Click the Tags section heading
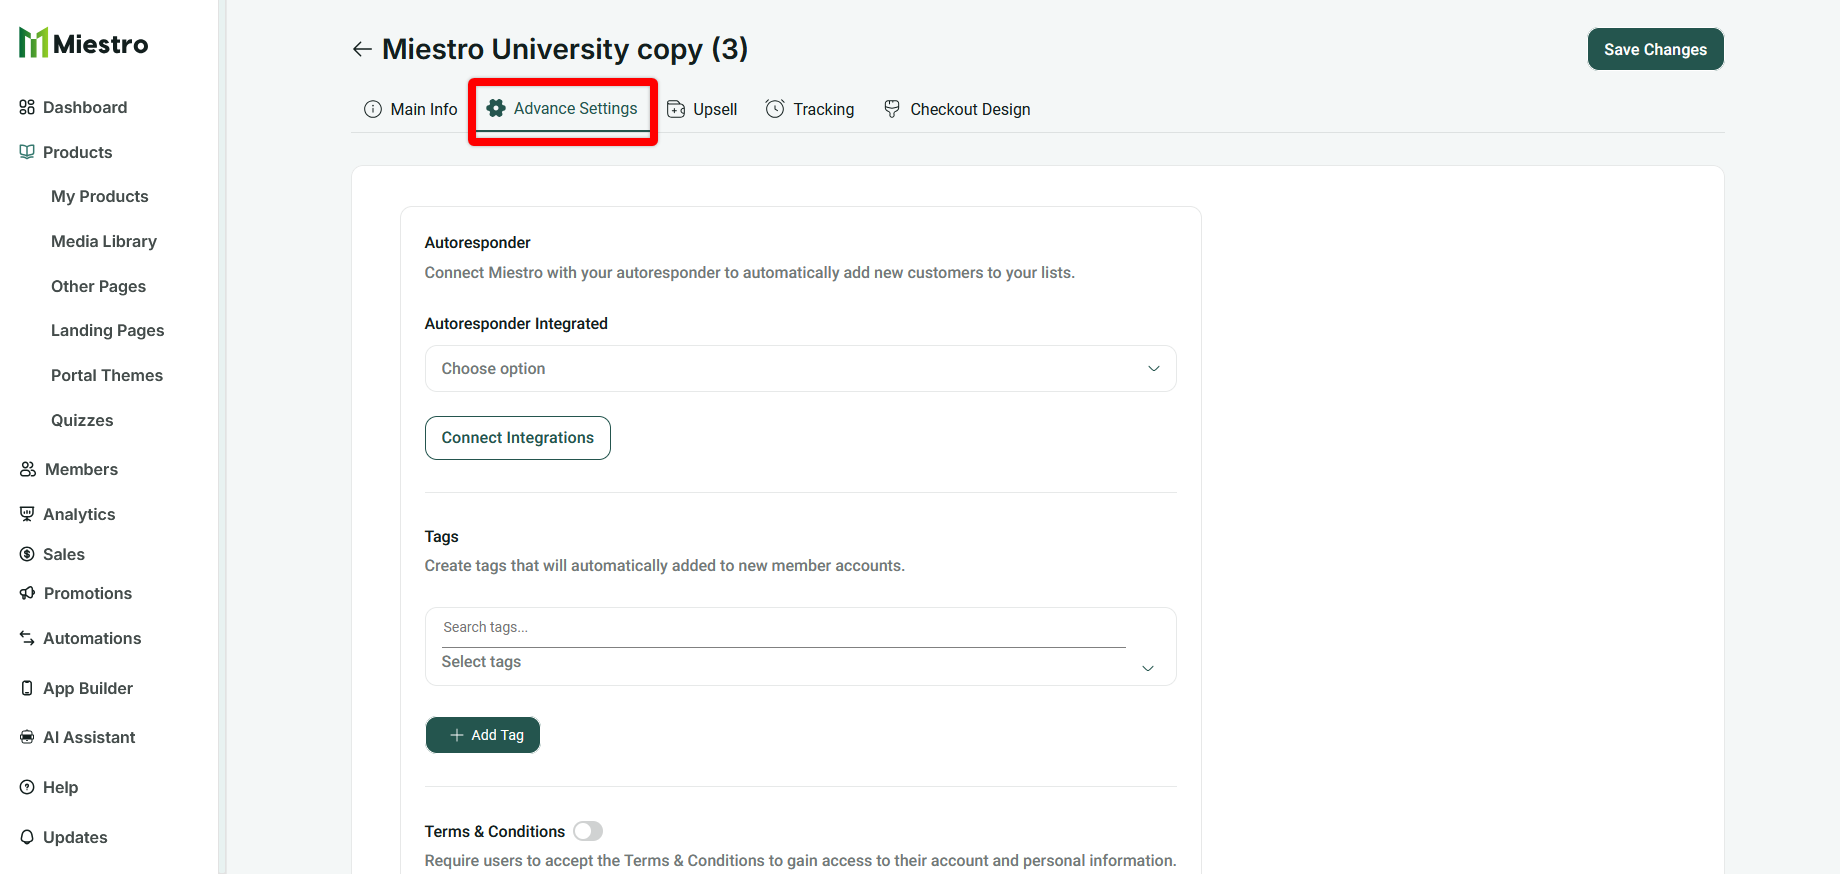This screenshot has width=1840, height=874. click(x=442, y=537)
